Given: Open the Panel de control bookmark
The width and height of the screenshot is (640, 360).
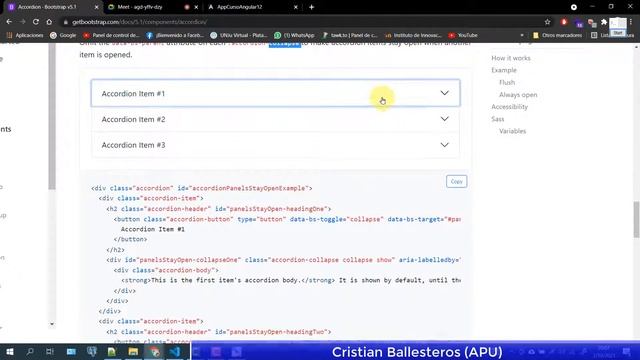Looking at the screenshot, I should (x=111, y=36).
